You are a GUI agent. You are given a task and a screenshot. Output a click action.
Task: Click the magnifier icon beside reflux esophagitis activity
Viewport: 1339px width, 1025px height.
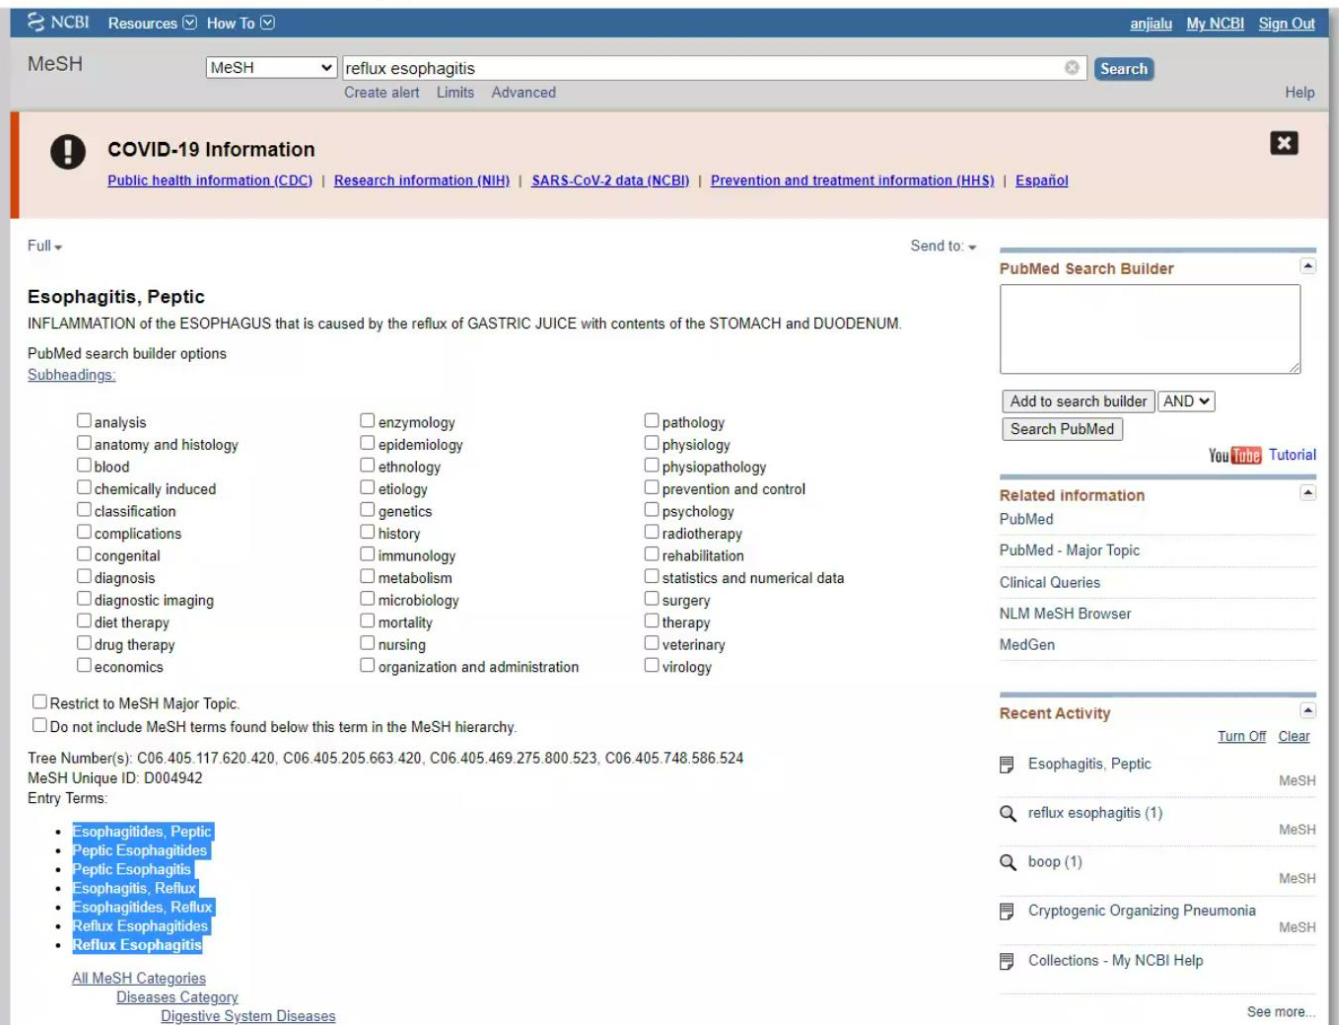pyautogui.click(x=1008, y=814)
